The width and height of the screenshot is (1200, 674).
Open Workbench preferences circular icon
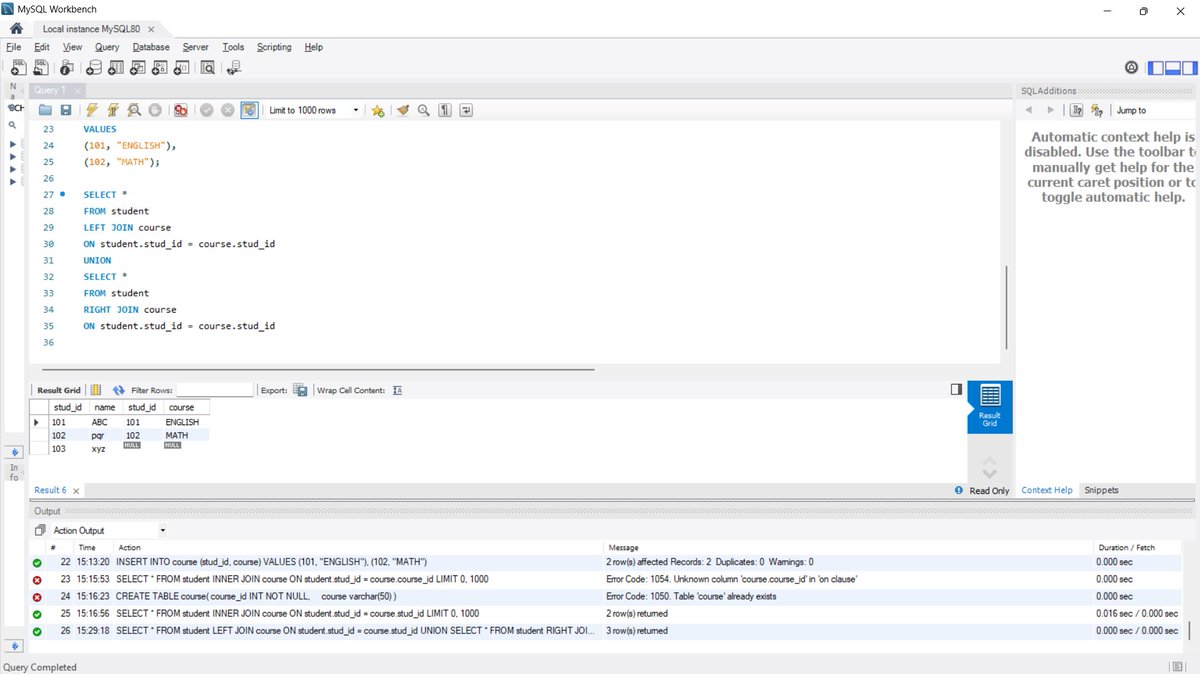click(1131, 68)
